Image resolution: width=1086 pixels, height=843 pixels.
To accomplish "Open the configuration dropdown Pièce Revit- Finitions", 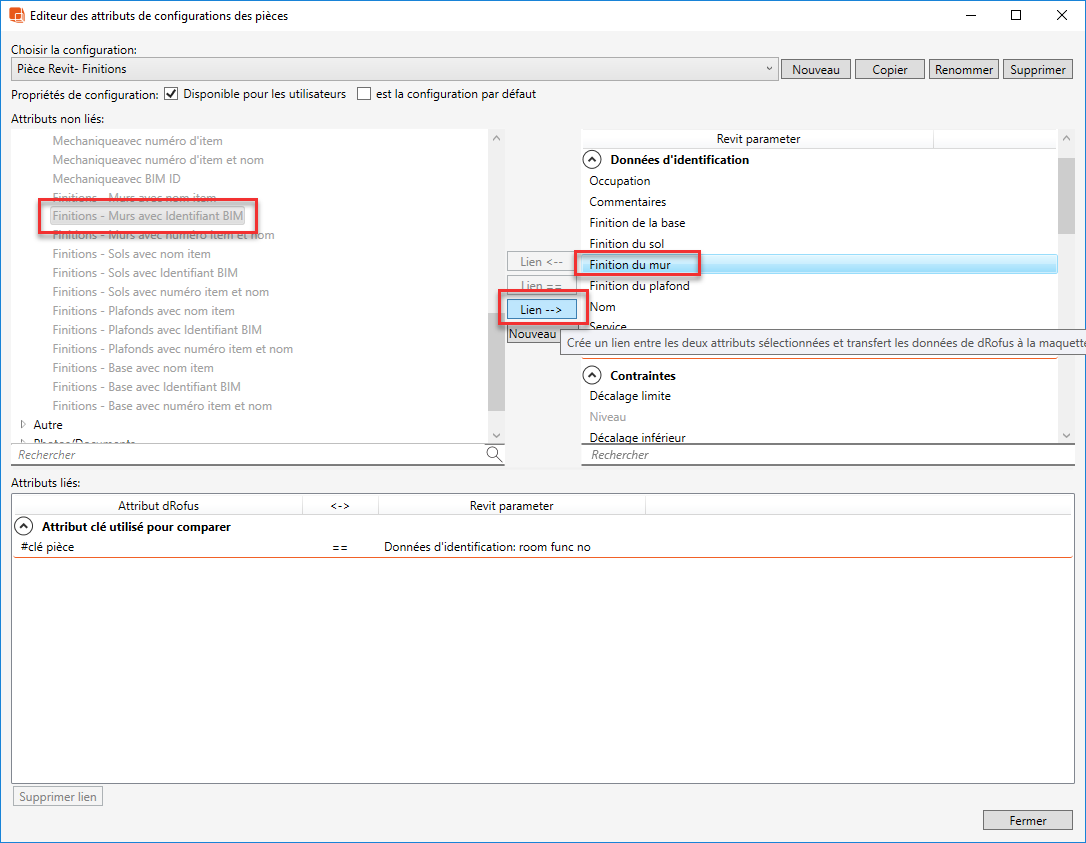I will pos(768,69).
